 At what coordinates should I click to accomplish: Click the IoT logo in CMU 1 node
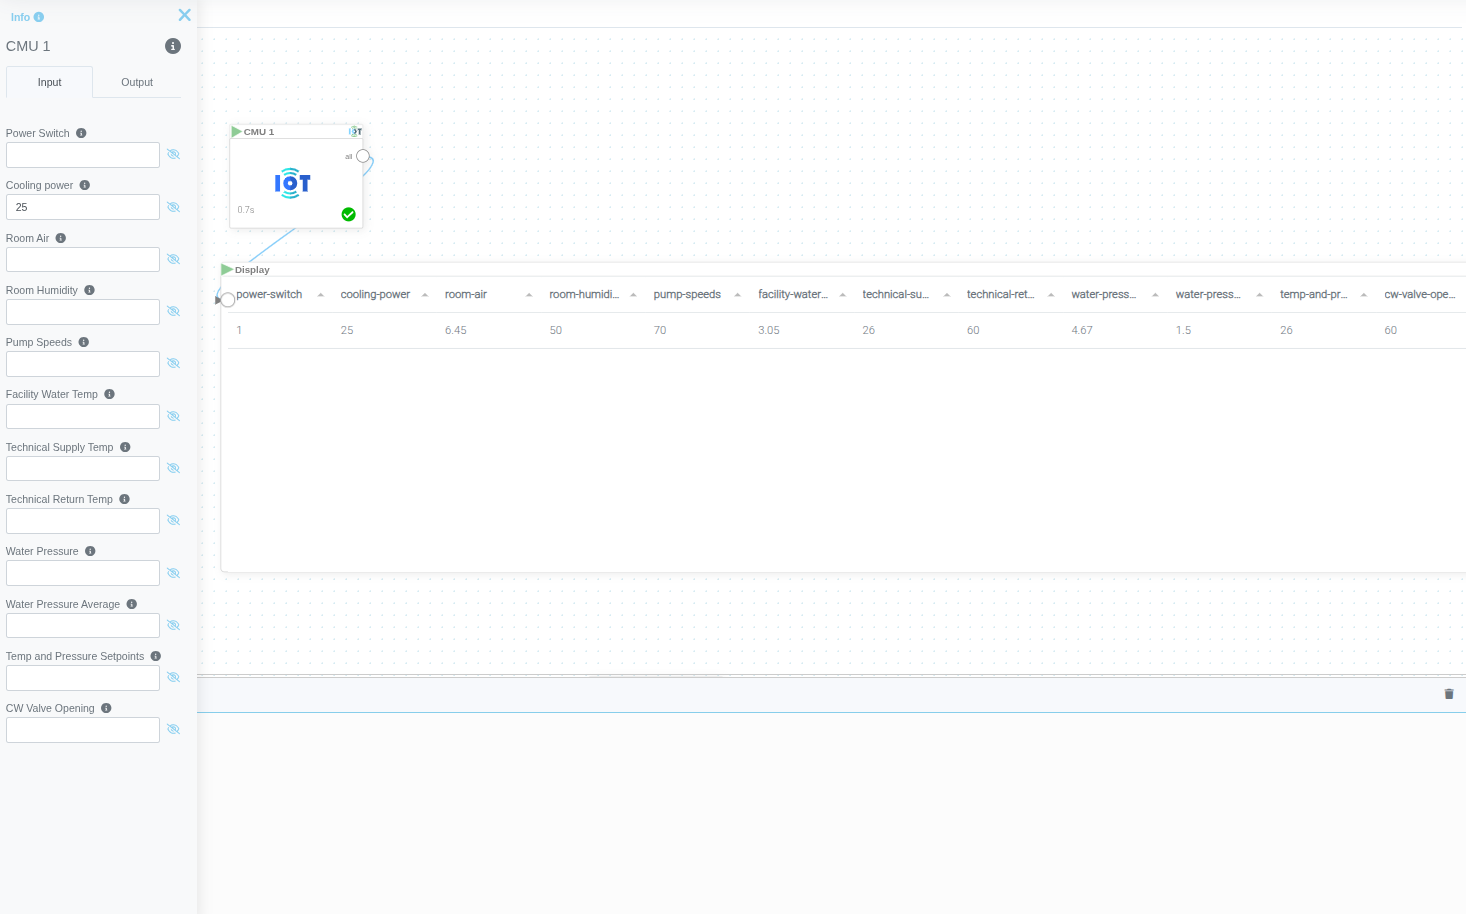click(x=292, y=183)
